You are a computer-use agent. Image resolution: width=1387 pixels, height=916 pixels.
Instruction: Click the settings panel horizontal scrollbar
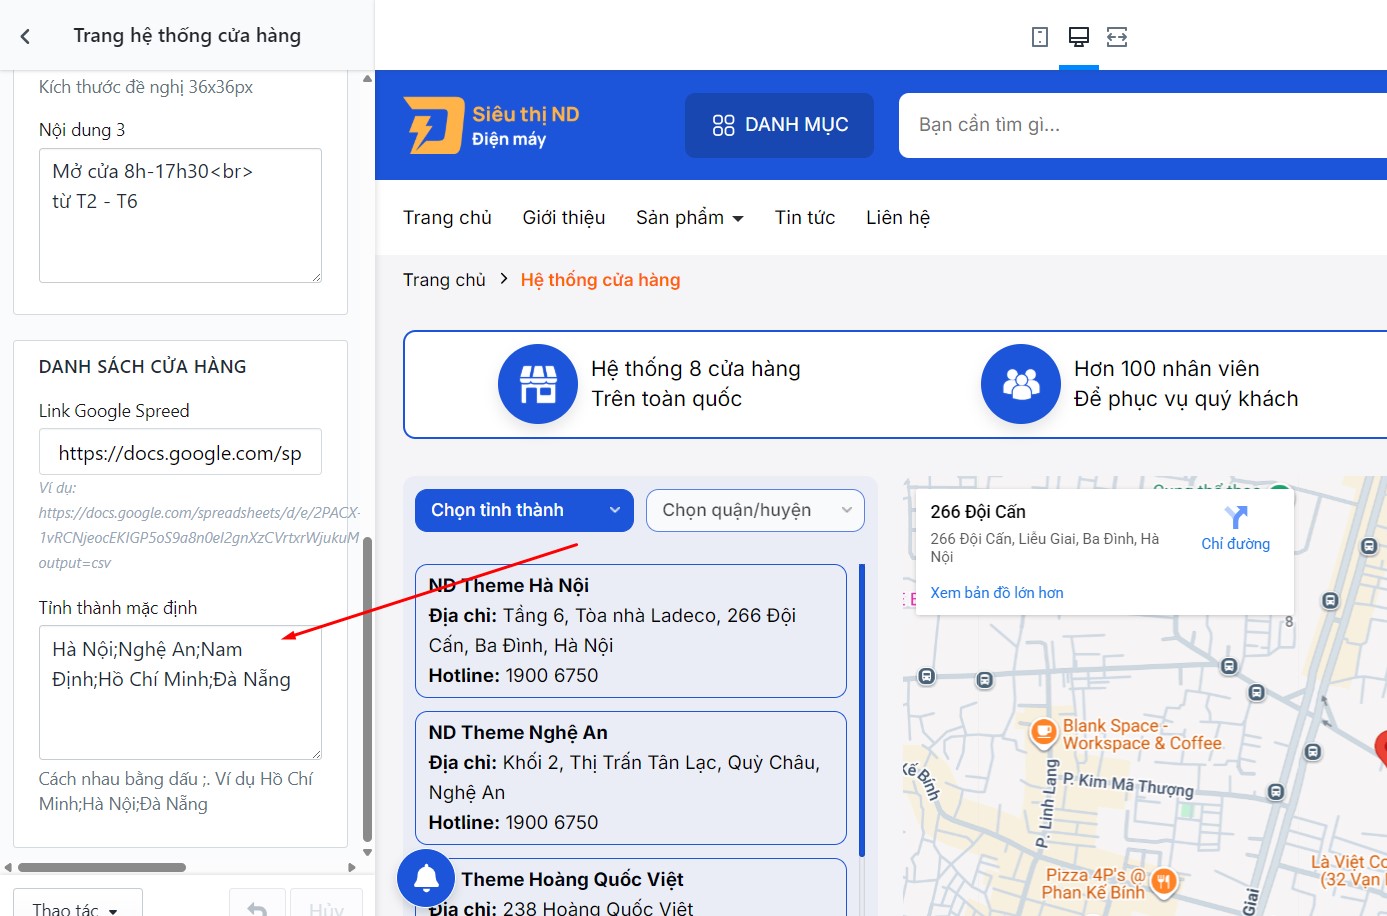pos(102,867)
